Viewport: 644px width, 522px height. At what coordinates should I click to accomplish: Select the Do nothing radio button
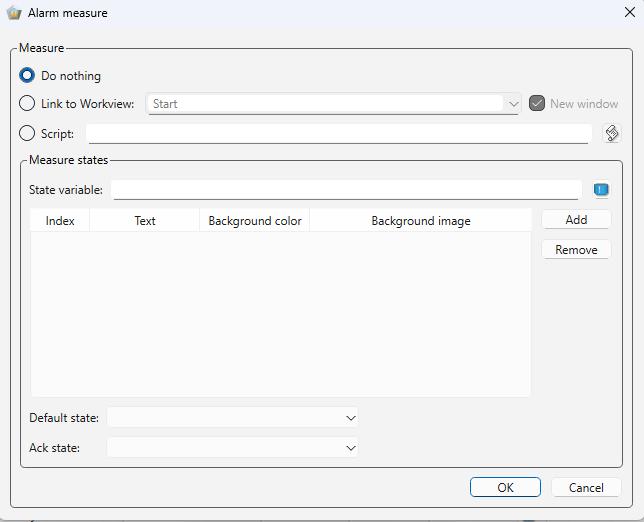[x=28, y=75]
